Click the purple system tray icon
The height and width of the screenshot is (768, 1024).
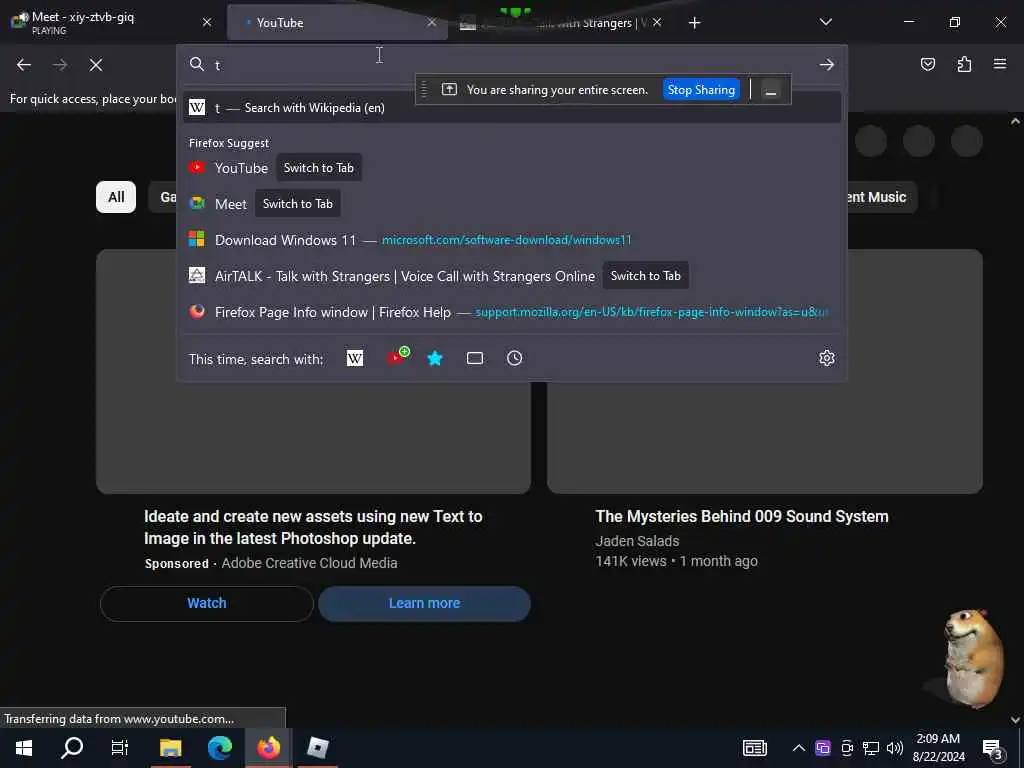coord(823,748)
